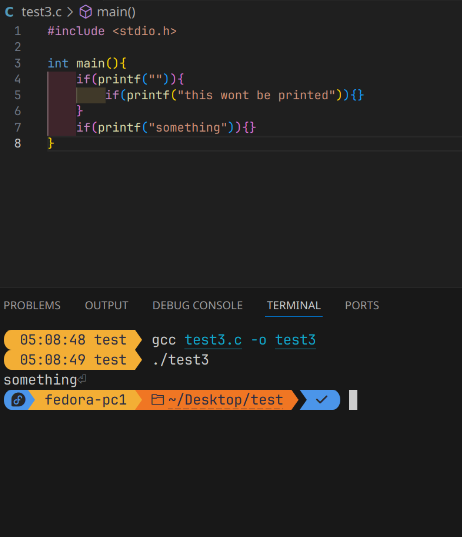Image resolution: width=462 pixels, height=537 pixels.
Task: Click the 'this wont be printed' string
Action: (x=256, y=95)
